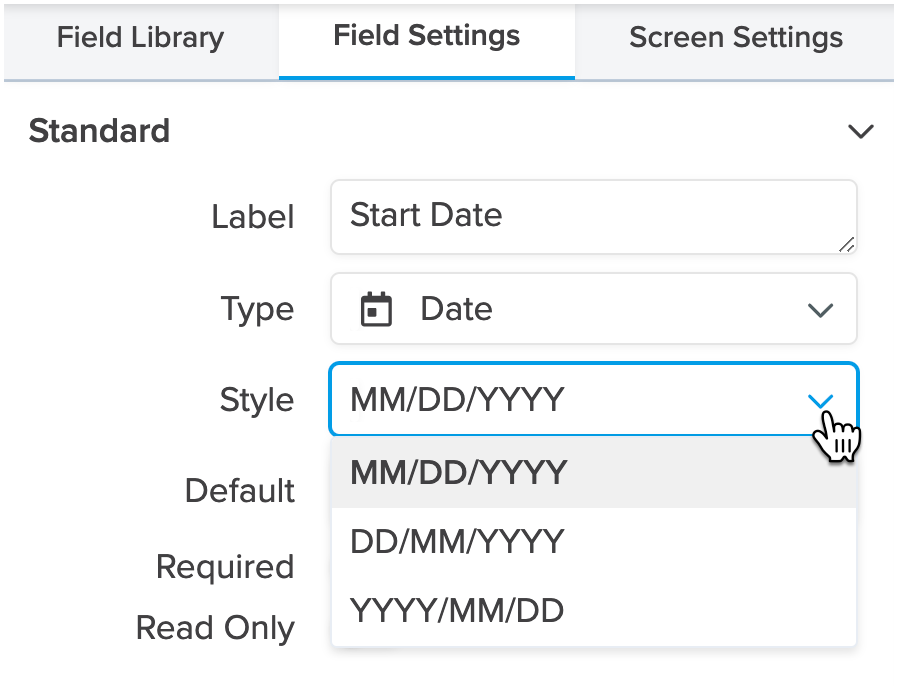The height and width of the screenshot is (690, 898).
Task: Choose MM/DD/YYYY from the Style list
Action: coord(594,472)
